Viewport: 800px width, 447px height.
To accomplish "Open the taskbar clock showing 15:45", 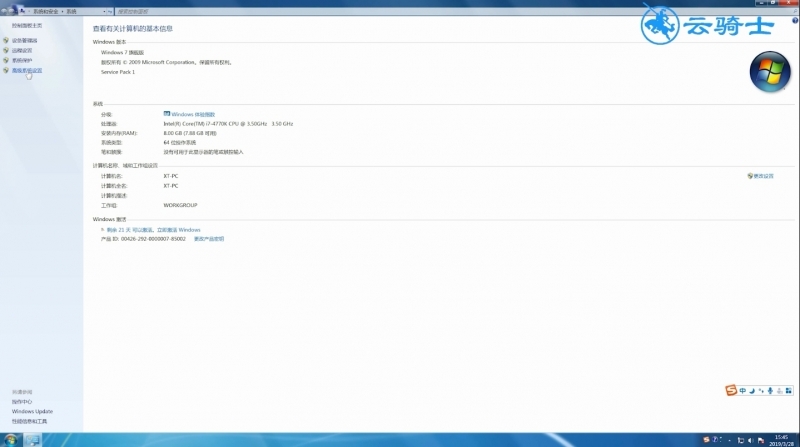I will pos(782,440).
